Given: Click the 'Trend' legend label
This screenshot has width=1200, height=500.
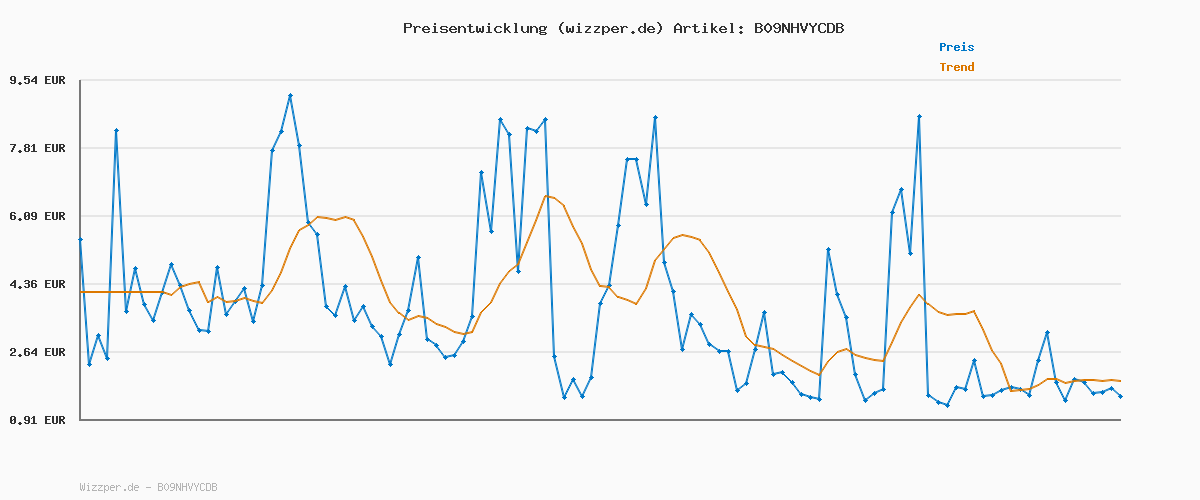Looking at the screenshot, I should click(x=956, y=67).
